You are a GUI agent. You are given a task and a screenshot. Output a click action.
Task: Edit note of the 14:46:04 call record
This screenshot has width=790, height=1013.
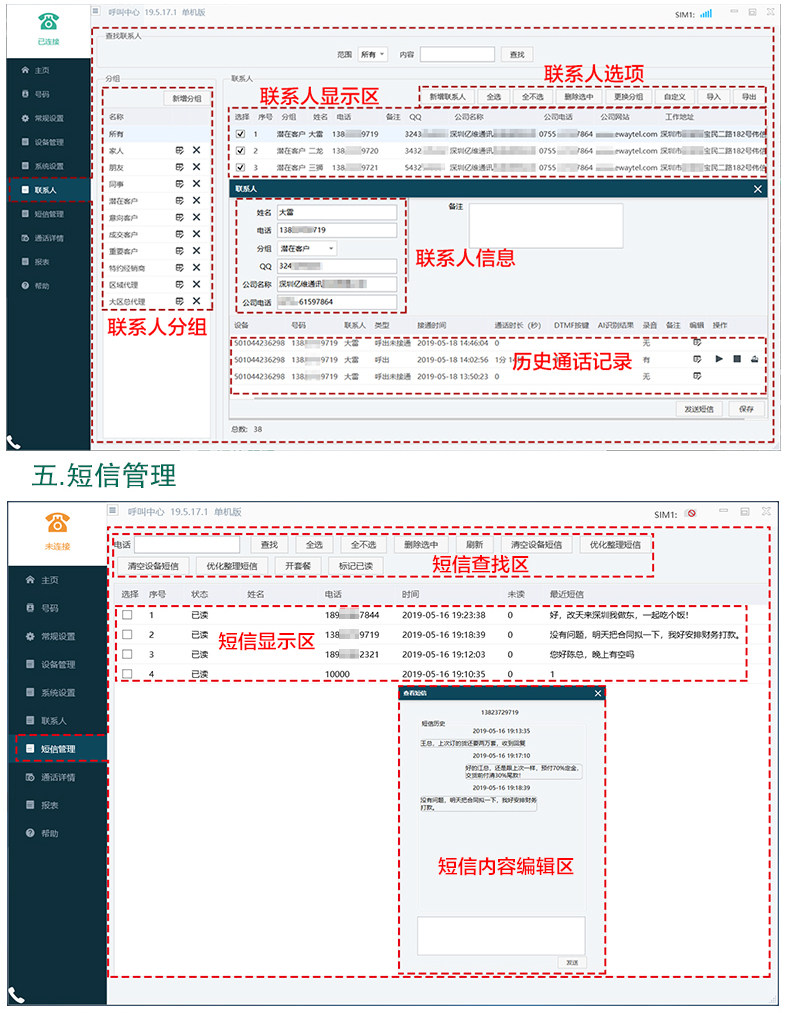(697, 342)
